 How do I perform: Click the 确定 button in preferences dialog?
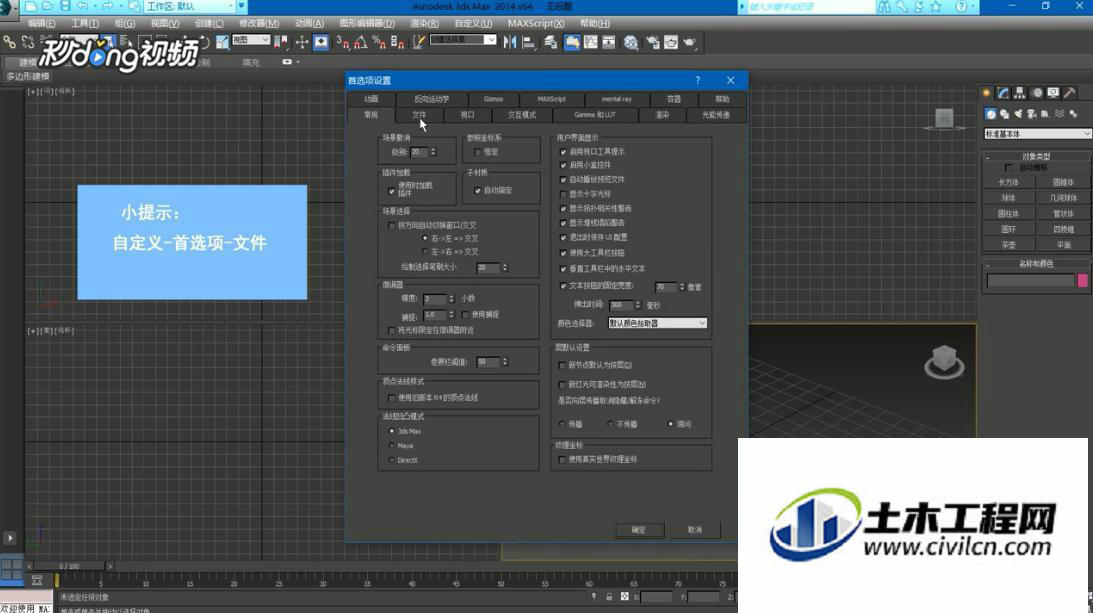tap(639, 530)
